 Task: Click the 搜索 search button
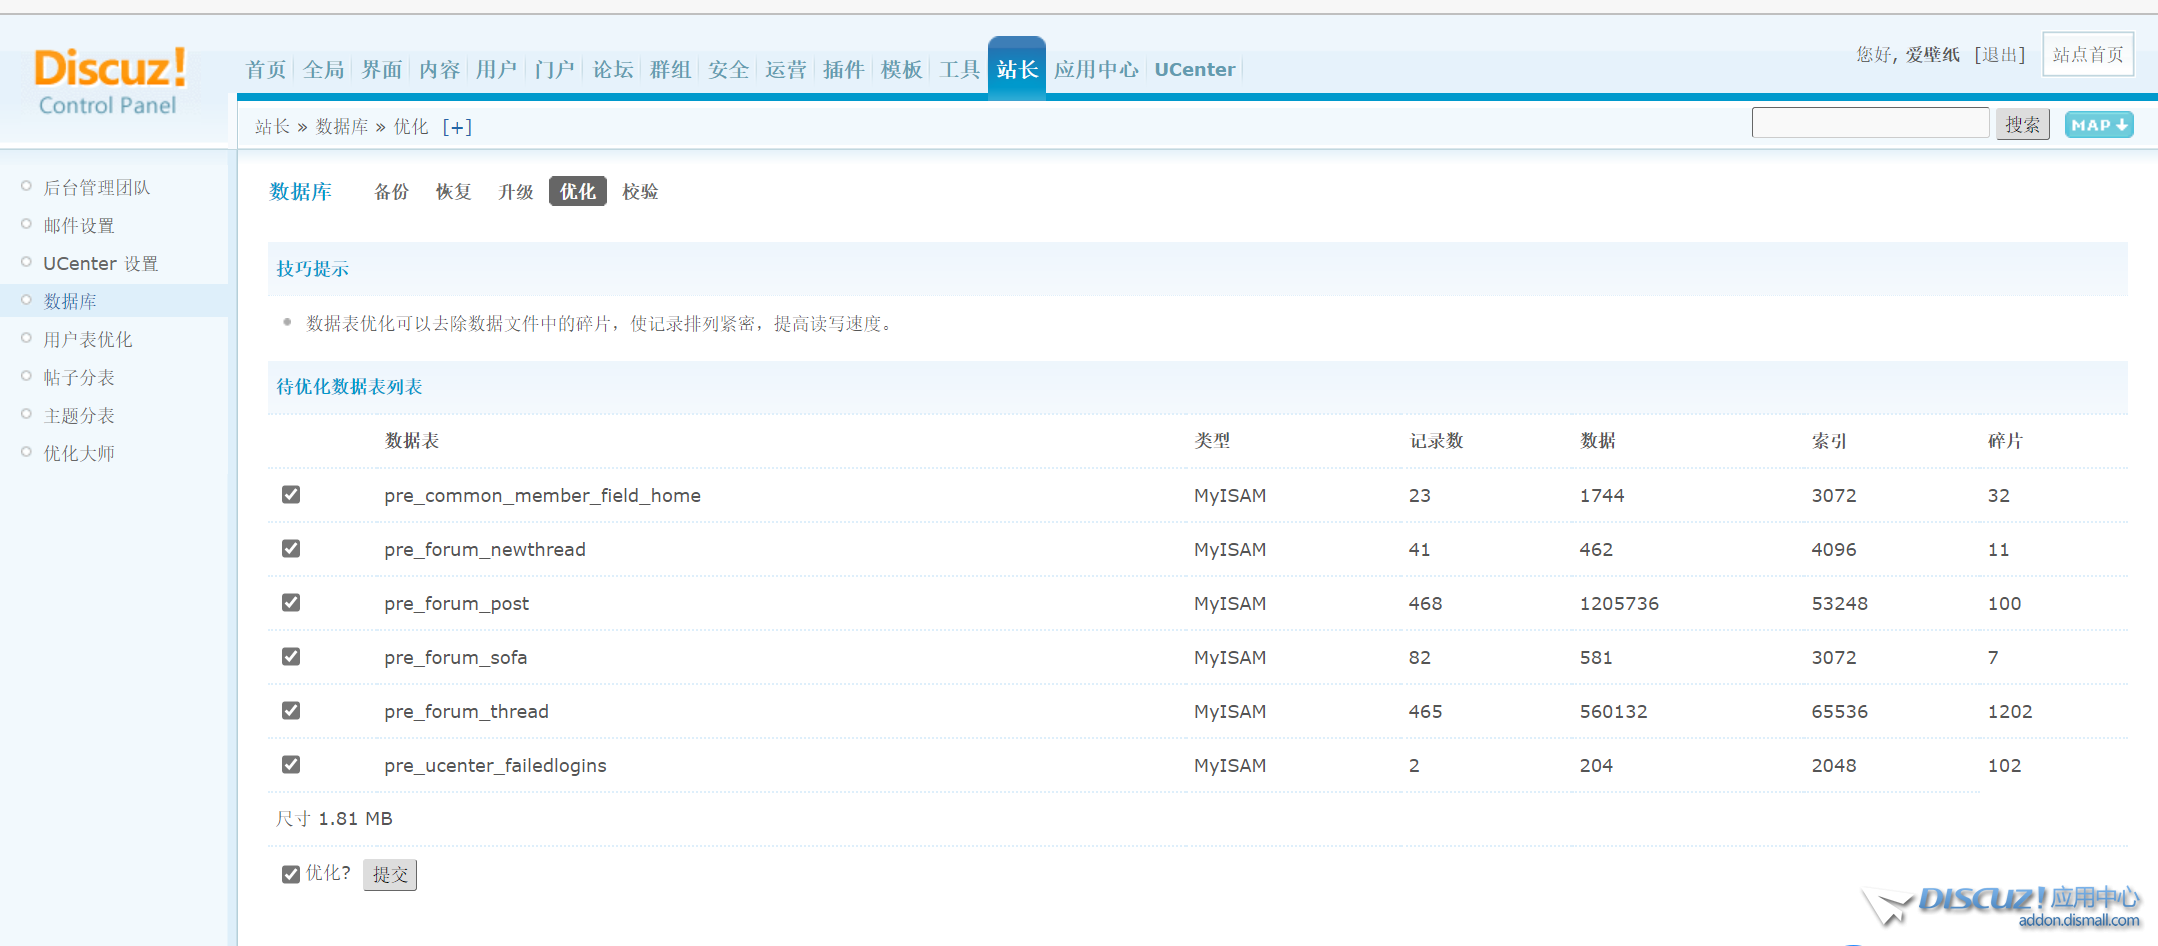tap(2022, 125)
